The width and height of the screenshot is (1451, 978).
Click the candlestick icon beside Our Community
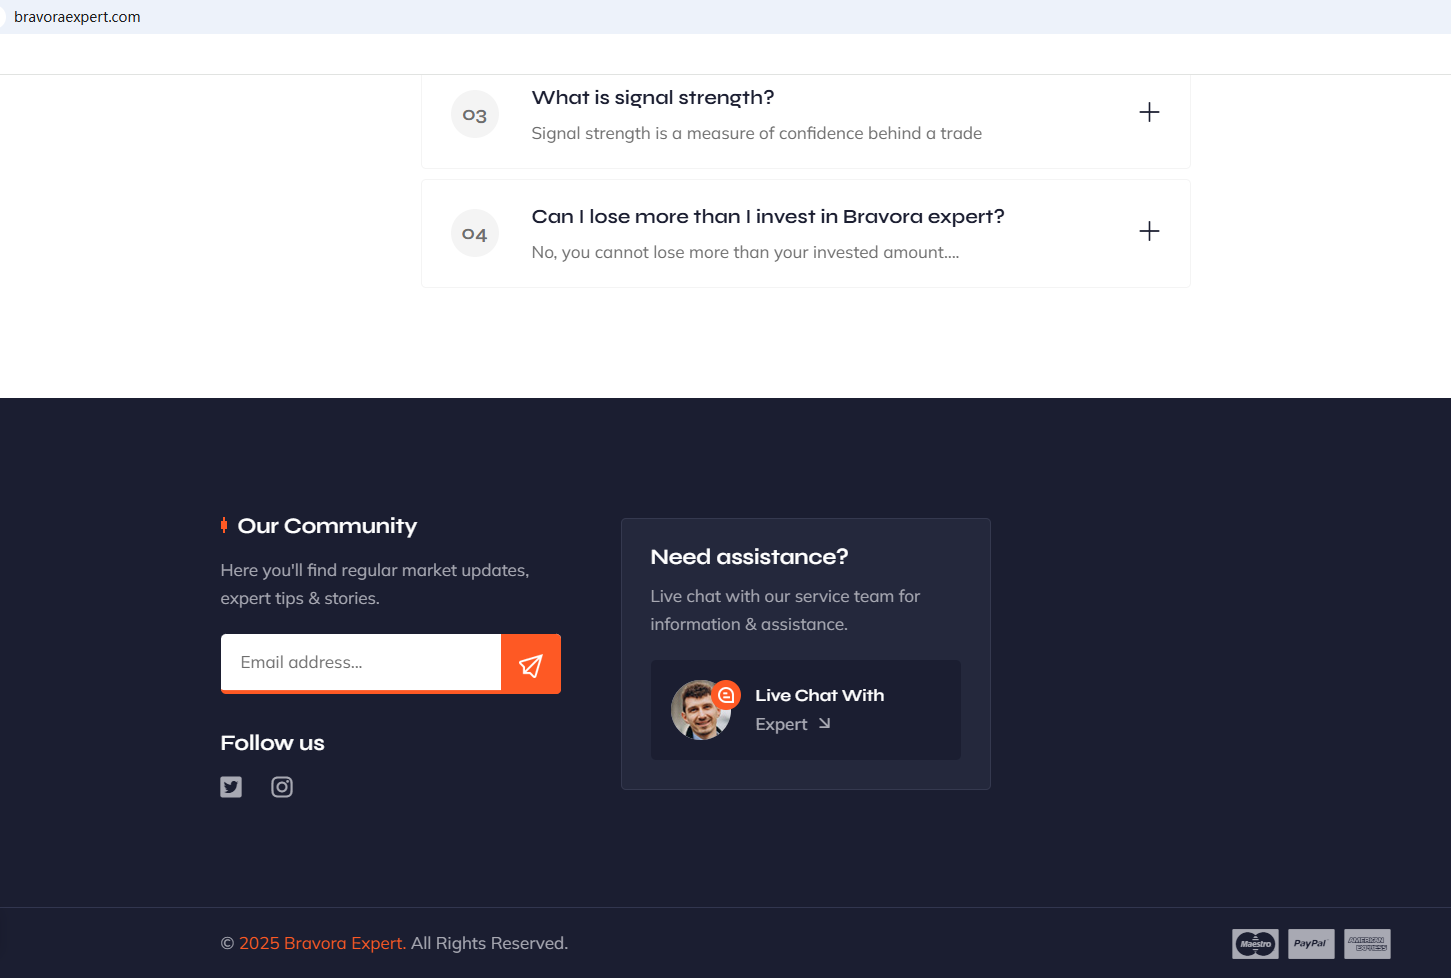(x=224, y=526)
